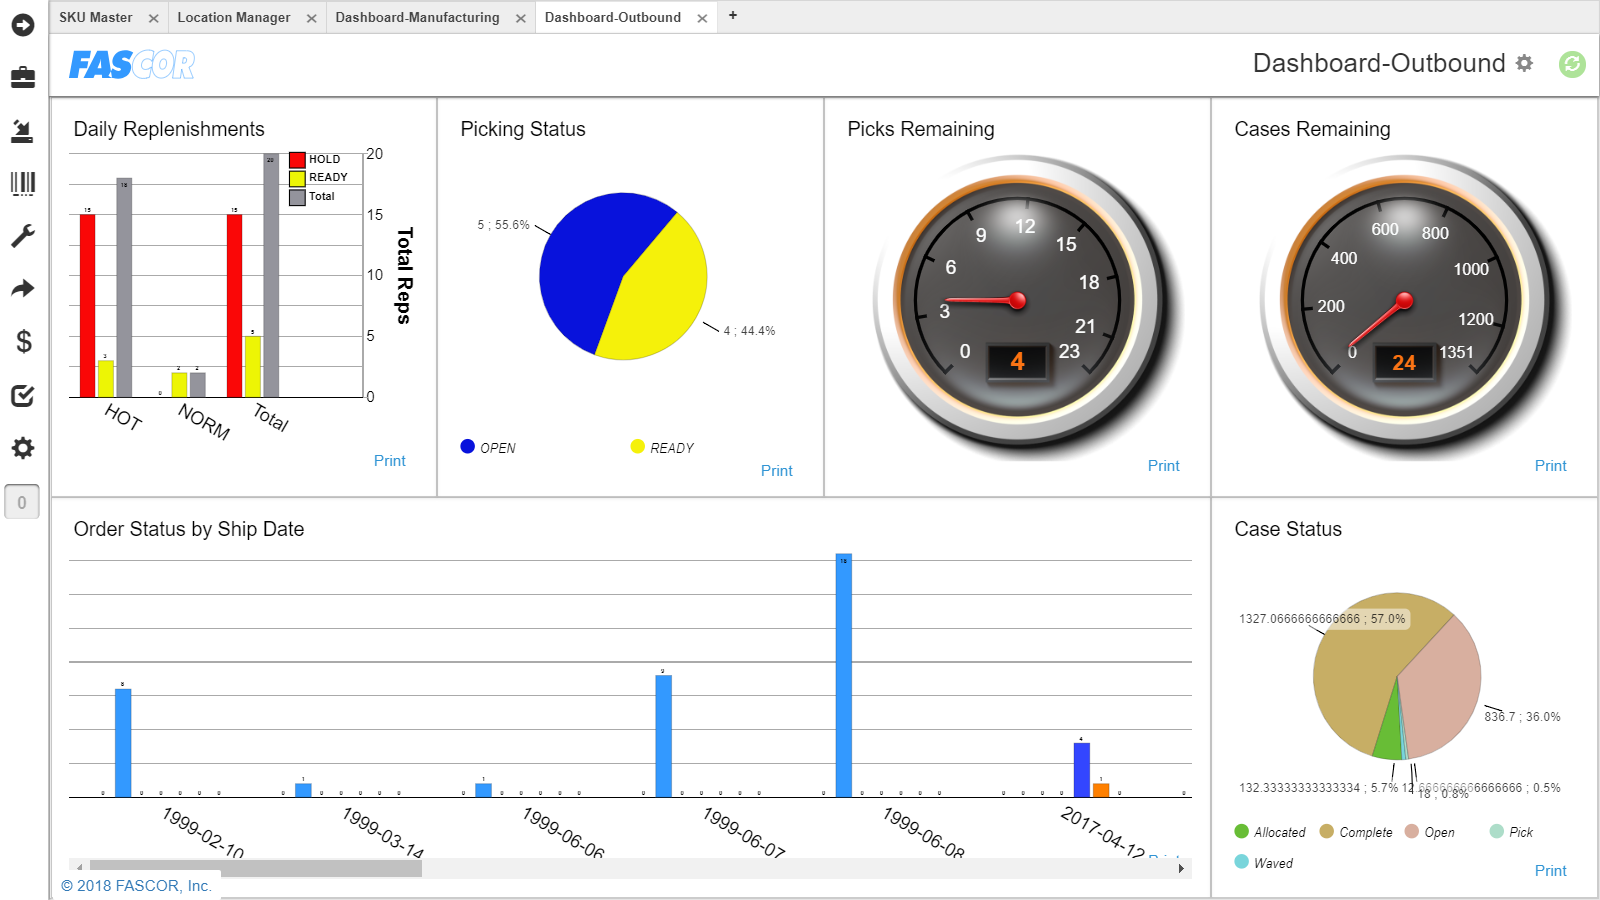Click the circular arrow navigation icon at sidebar top
1600x900 pixels.
[x=22, y=26]
